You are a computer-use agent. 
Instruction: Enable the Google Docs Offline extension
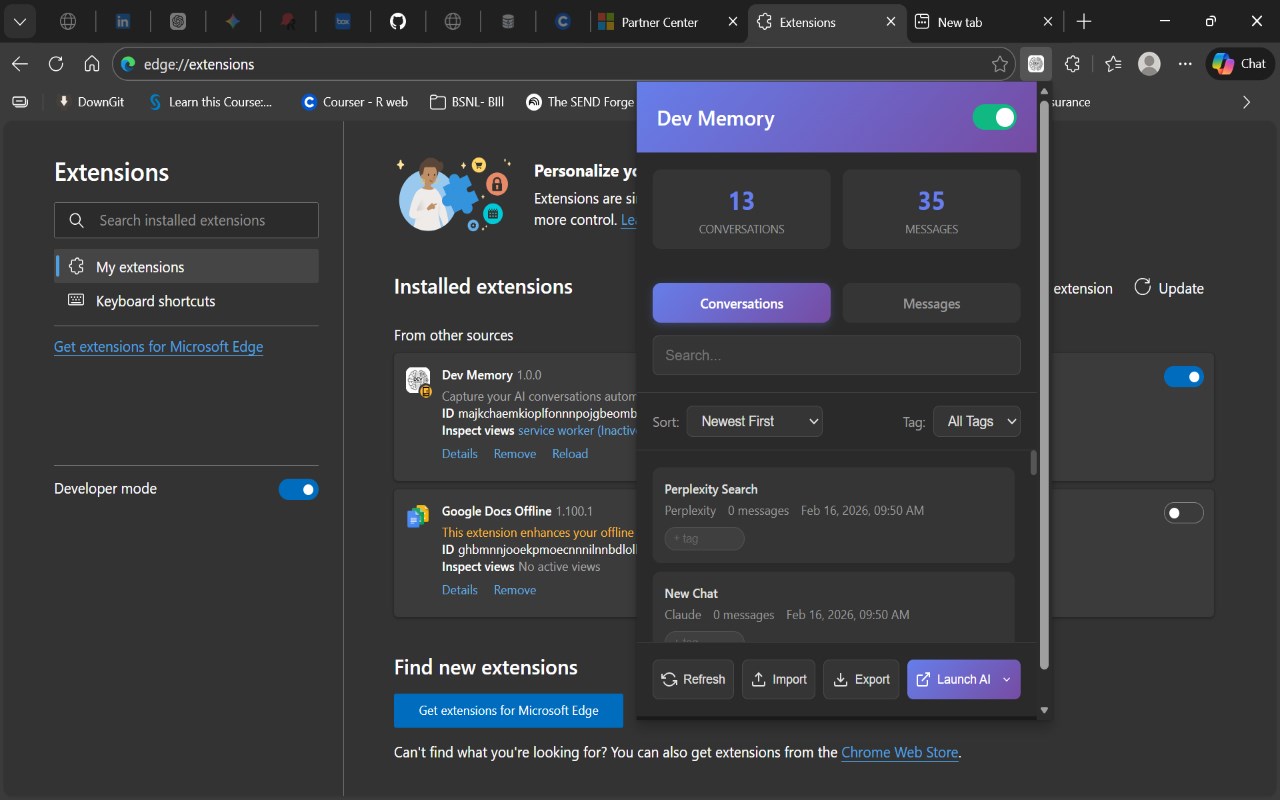pos(1184,513)
